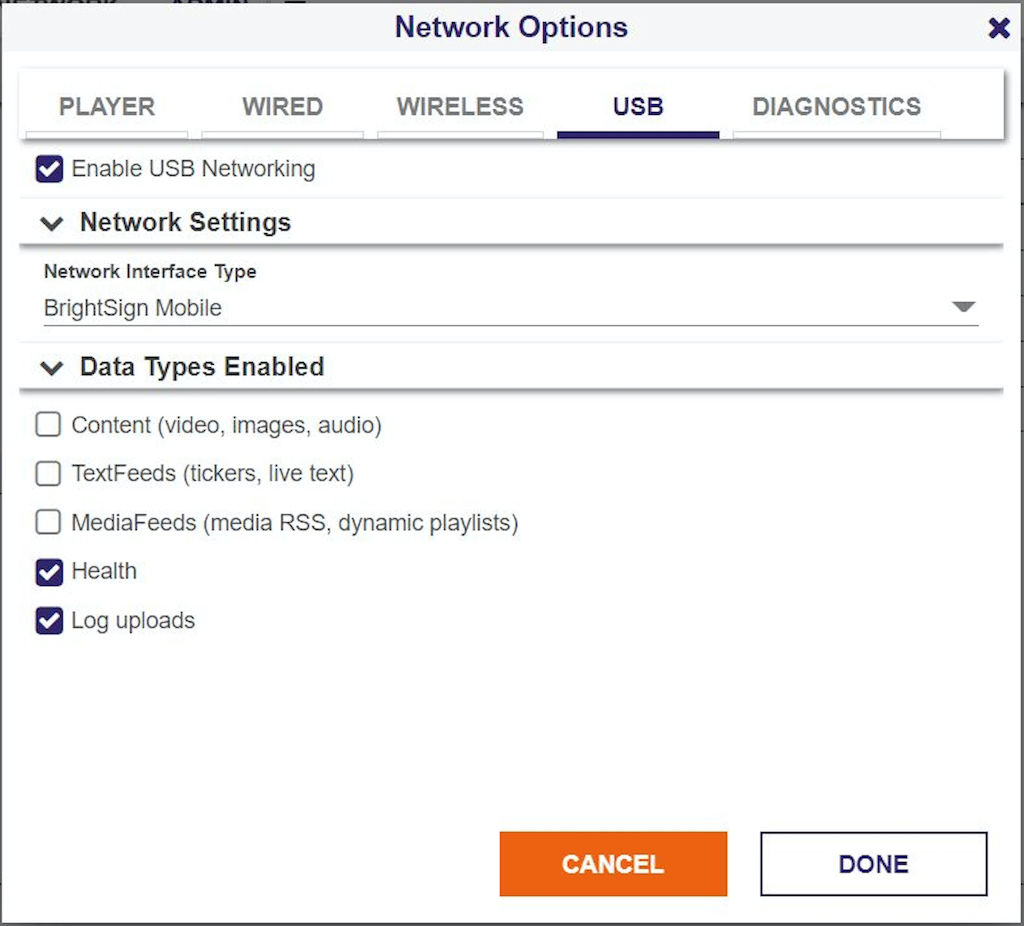
Task: Collapse Network Settings using its chevron icon
Action: (51, 223)
